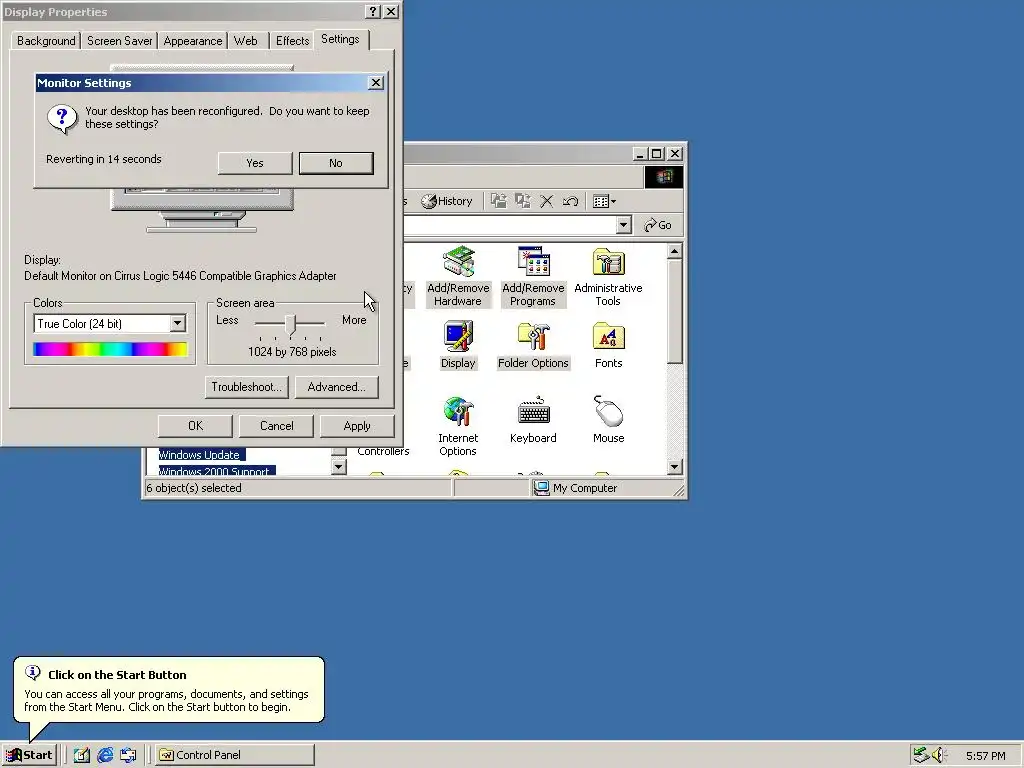The width and height of the screenshot is (1024, 768).
Task: Switch to the Web tab
Action: 246,40
